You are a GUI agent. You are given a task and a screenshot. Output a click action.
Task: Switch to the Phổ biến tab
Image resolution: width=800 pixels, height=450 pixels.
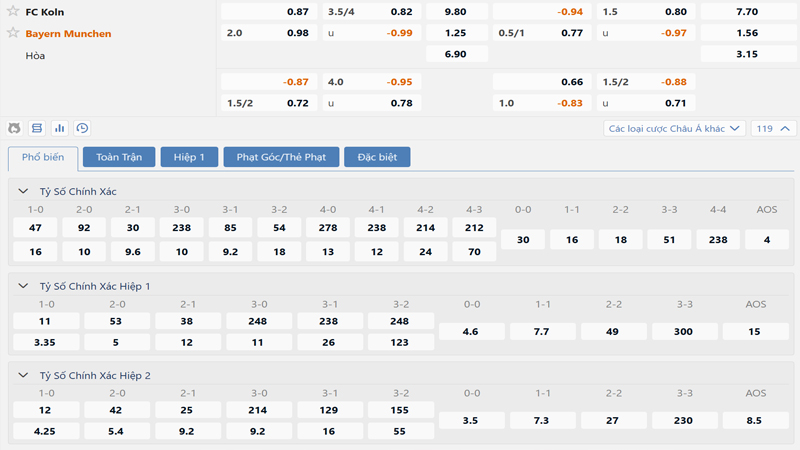[x=43, y=157]
